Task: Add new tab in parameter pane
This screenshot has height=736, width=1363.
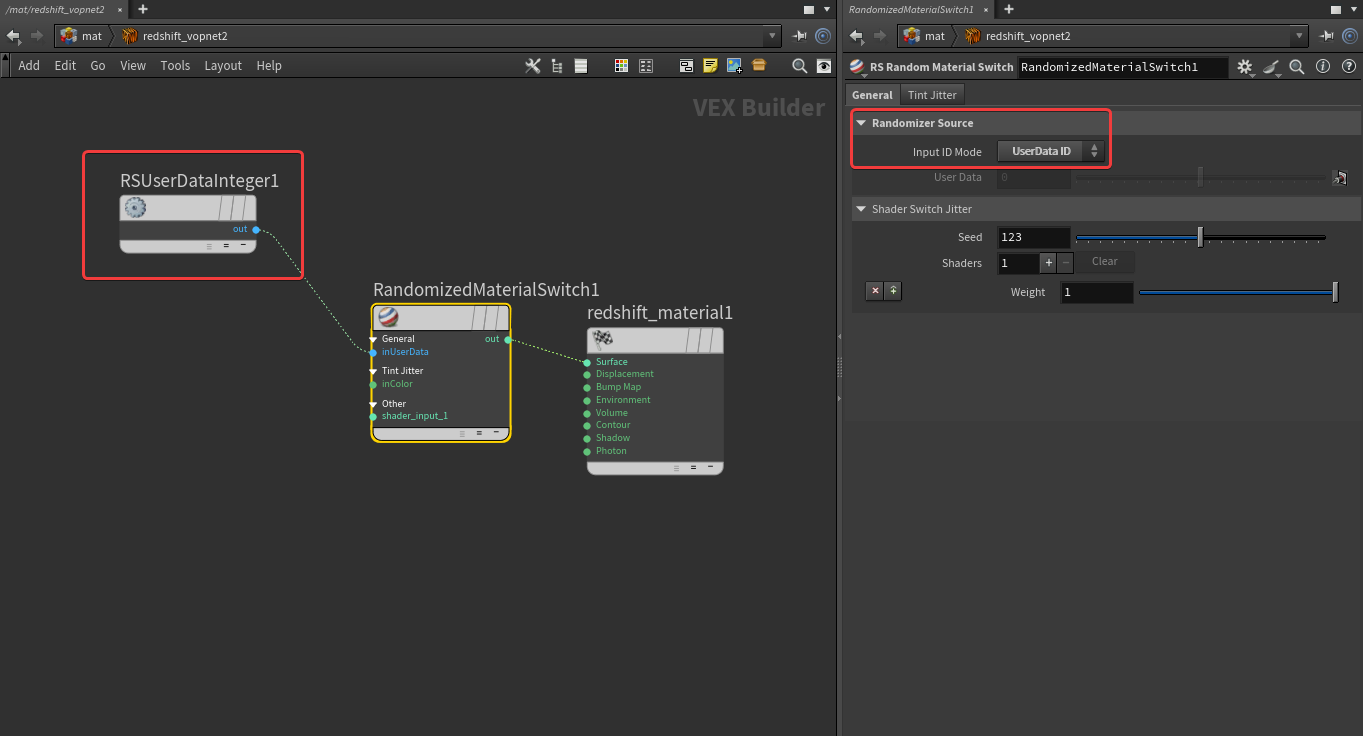Action: click(x=1009, y=9)
